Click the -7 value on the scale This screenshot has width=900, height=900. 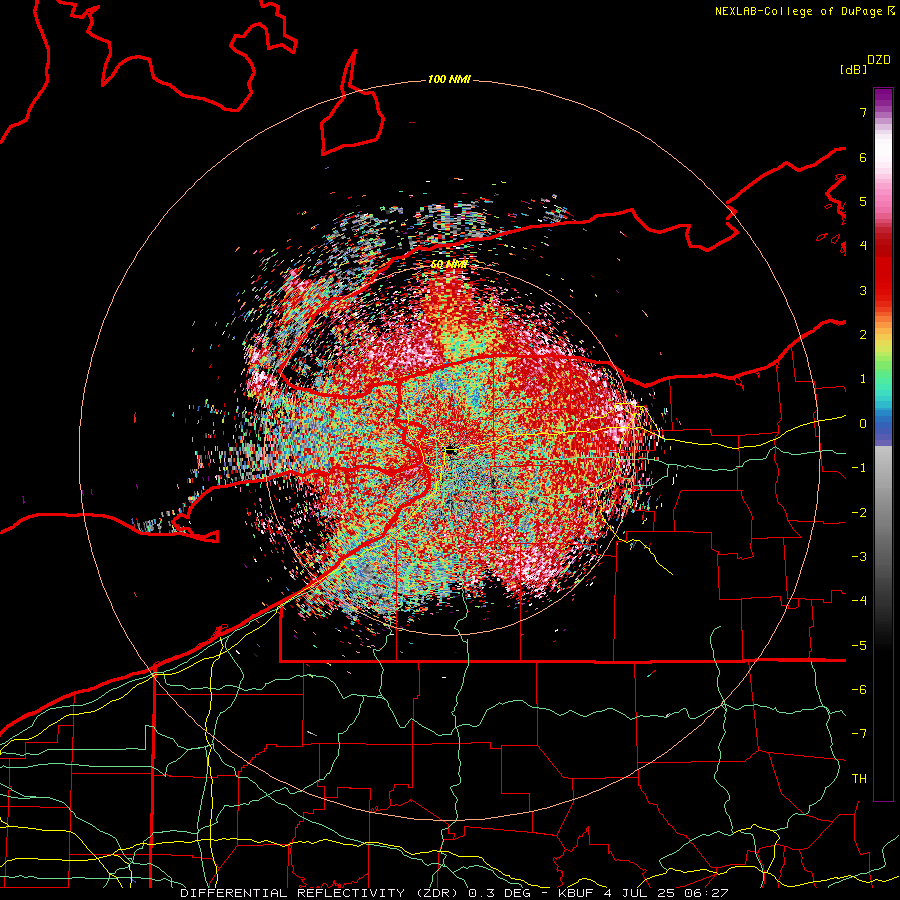(859, 734)
